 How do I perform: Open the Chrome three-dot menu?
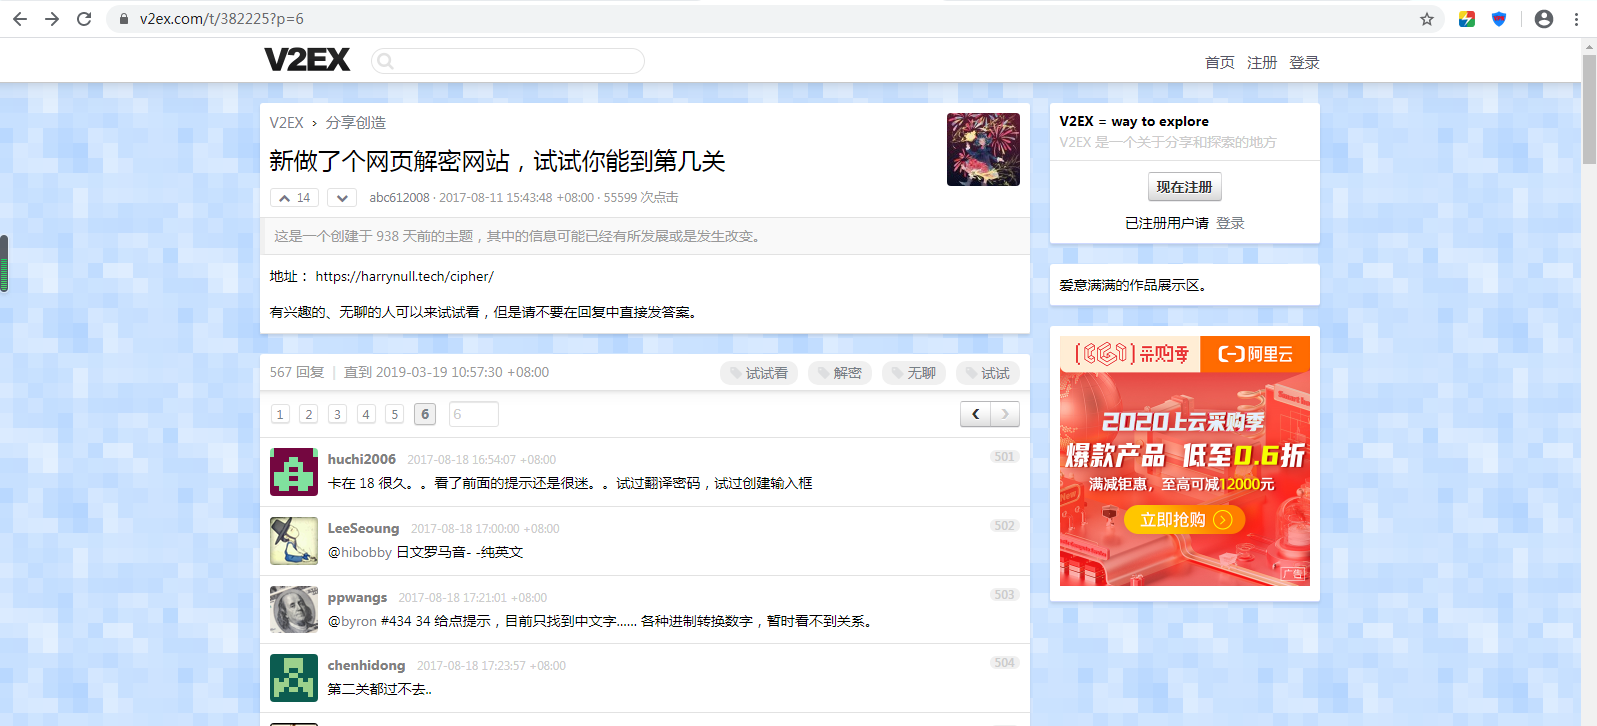(1576, 19)
